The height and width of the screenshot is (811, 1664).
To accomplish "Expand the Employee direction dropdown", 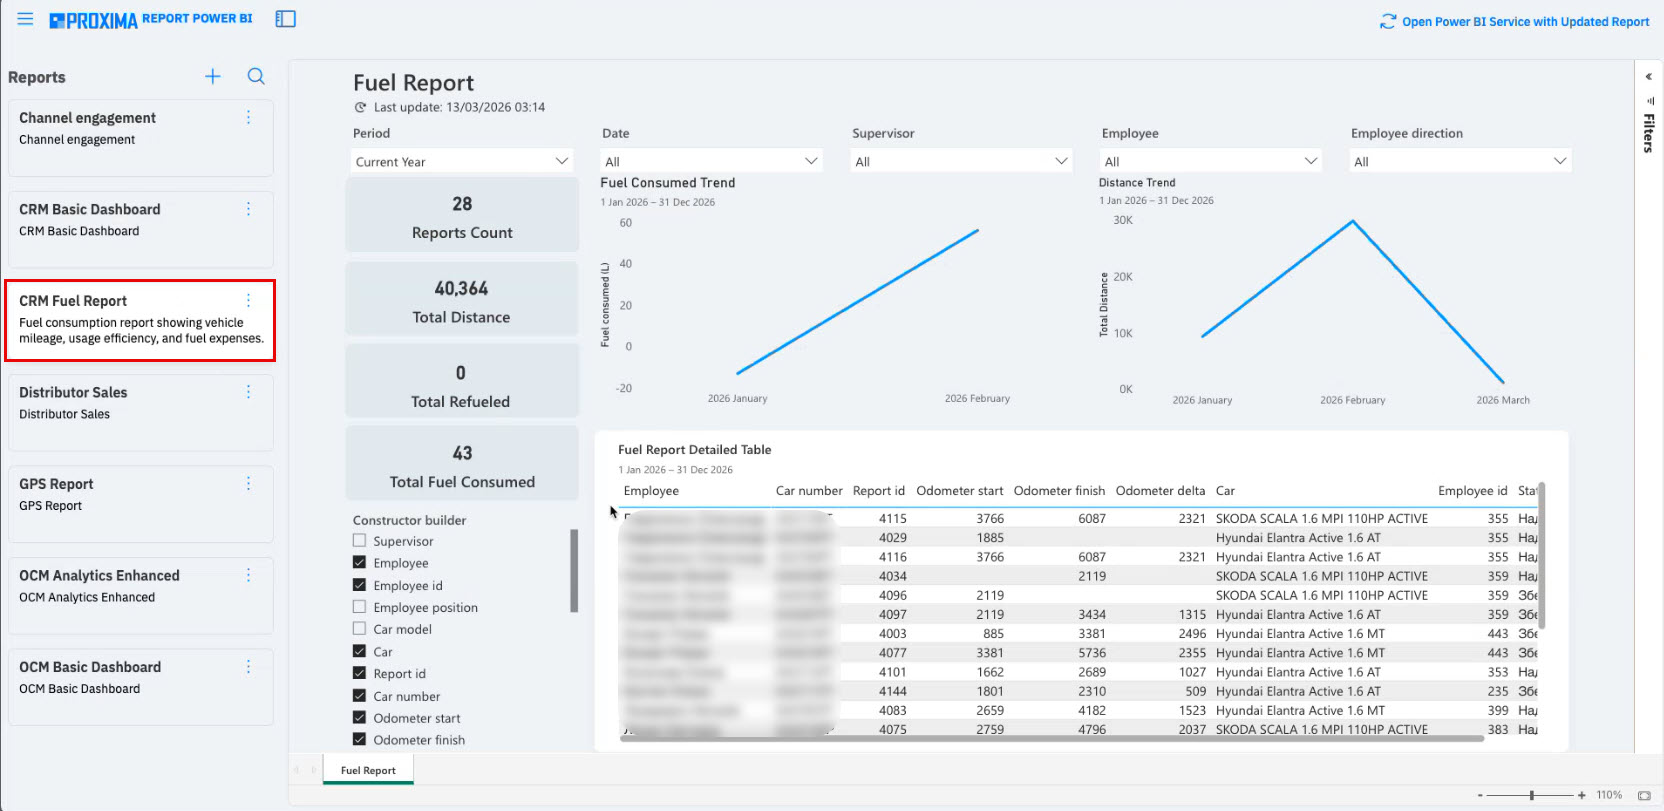I will (1459, 161).
